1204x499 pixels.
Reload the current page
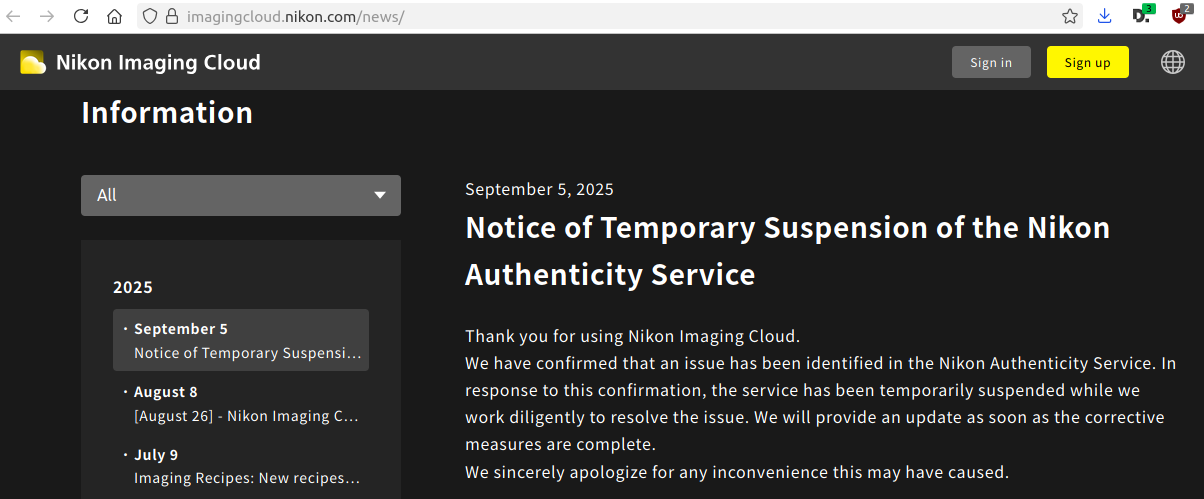(81, 16)
